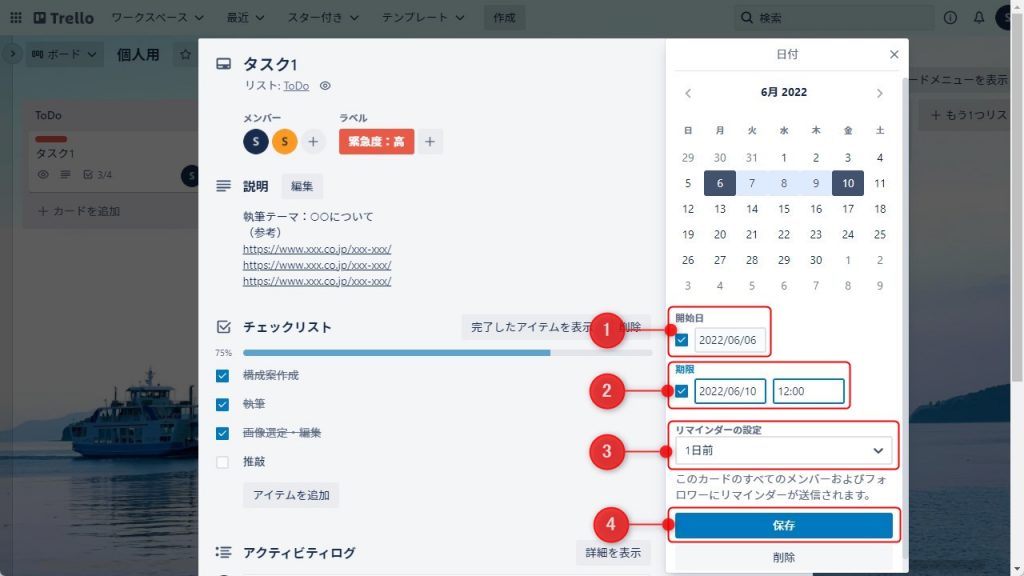Viewport: 1024px width, 576px height.
Task: Click the due time field 12:00
Action: 808,391
